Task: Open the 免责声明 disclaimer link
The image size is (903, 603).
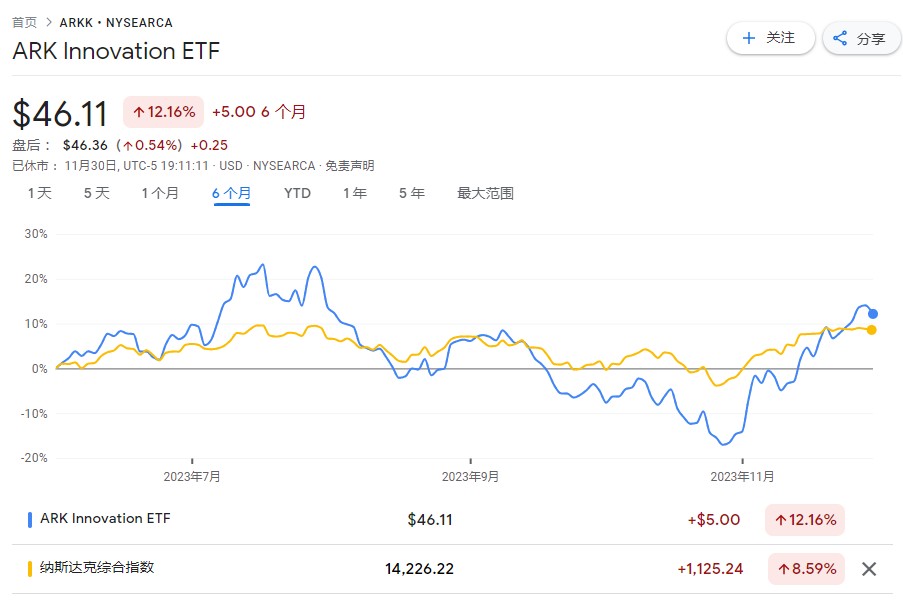Action: (x=351, y=165)
